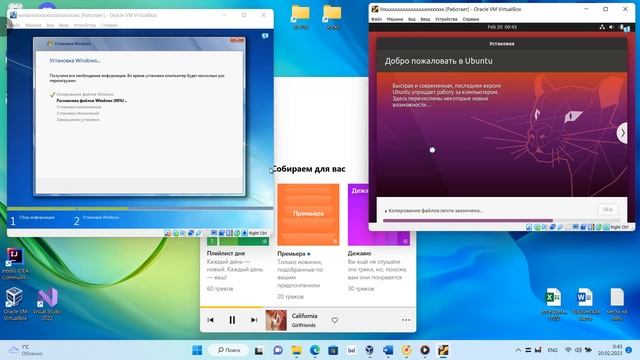Click the Skip button in the Ubuntu installer

click(608, 209)
